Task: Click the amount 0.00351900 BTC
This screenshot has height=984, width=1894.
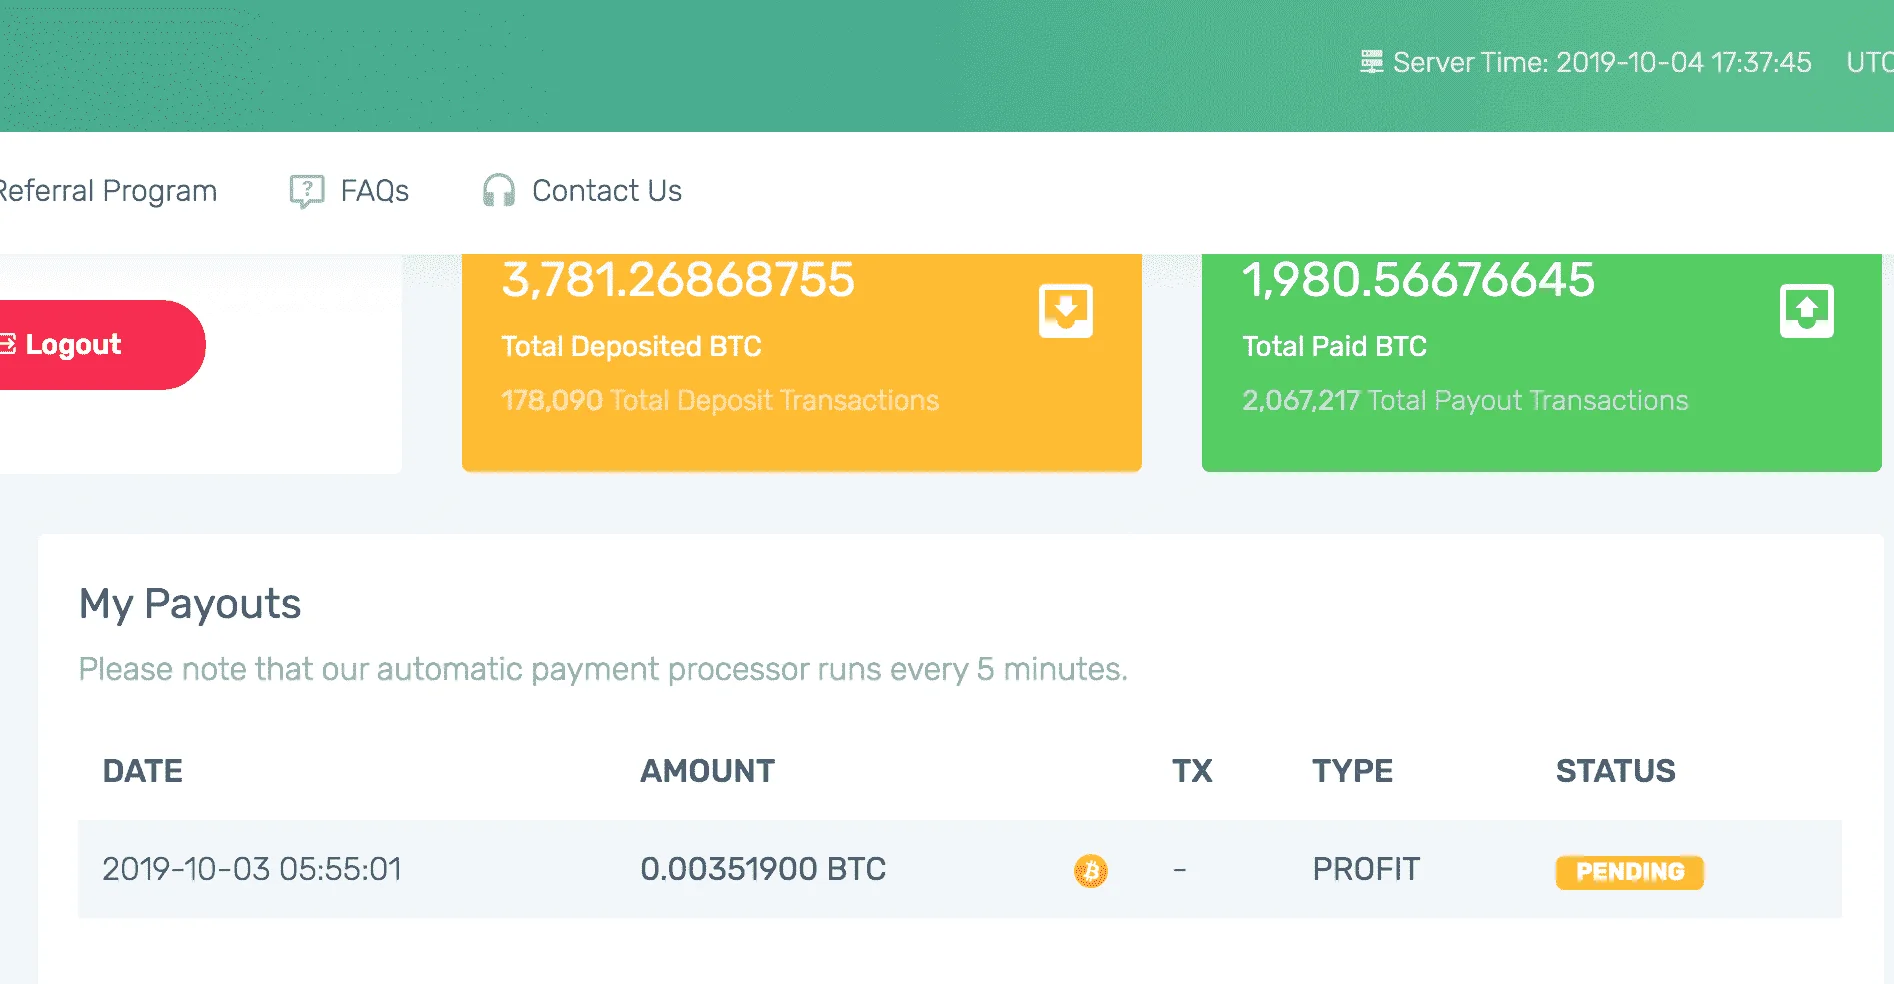Action: [763, 869]
